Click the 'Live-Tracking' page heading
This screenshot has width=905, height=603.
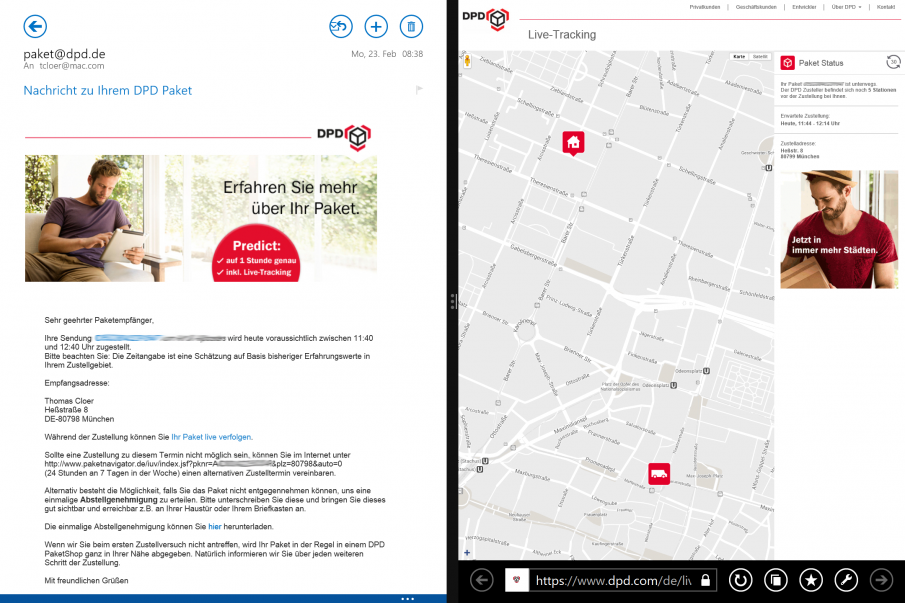(x=562, y=35)
